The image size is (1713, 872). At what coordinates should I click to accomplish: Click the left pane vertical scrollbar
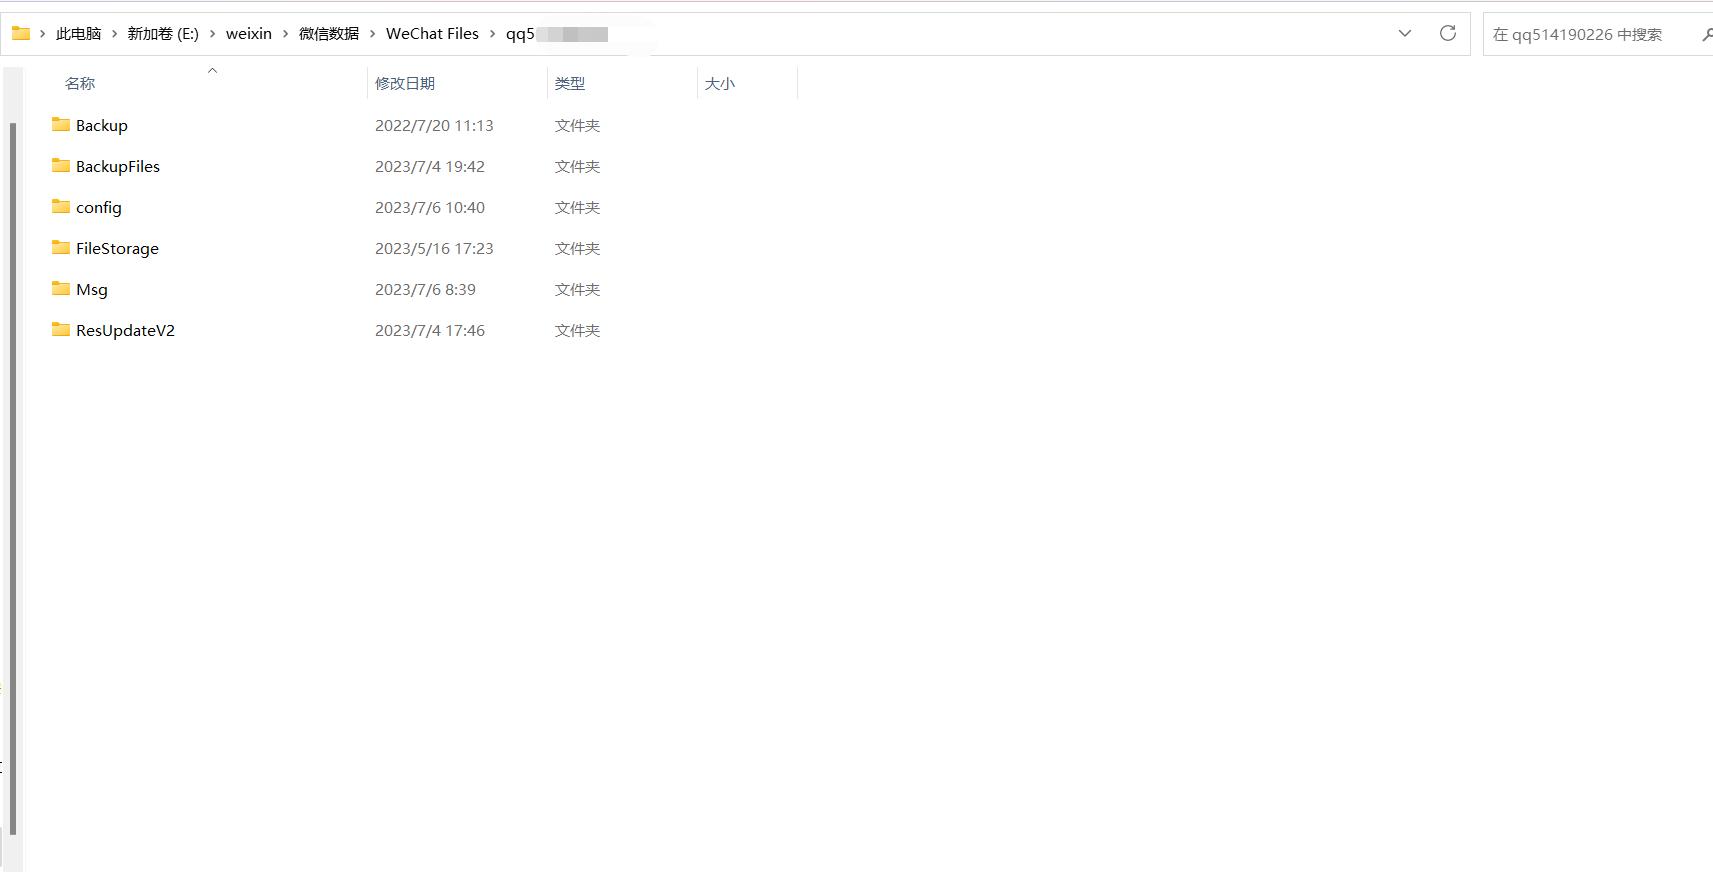pos(13,478)
